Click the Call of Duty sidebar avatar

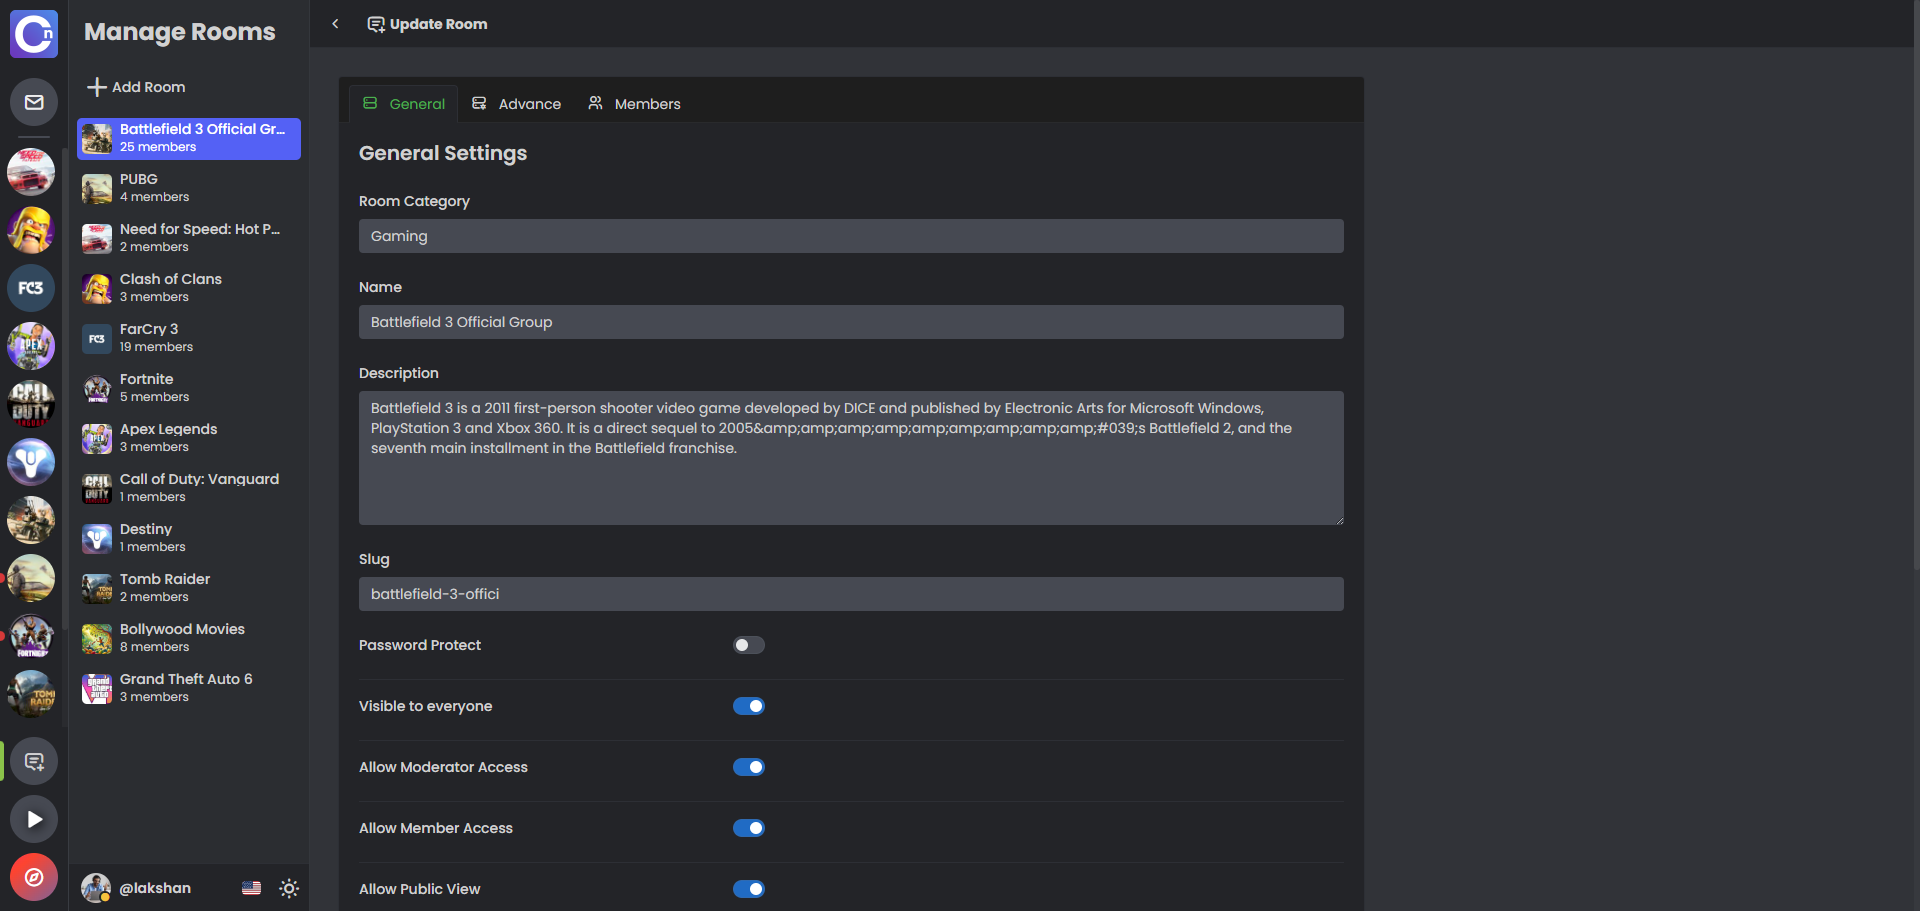pos(31,404)
